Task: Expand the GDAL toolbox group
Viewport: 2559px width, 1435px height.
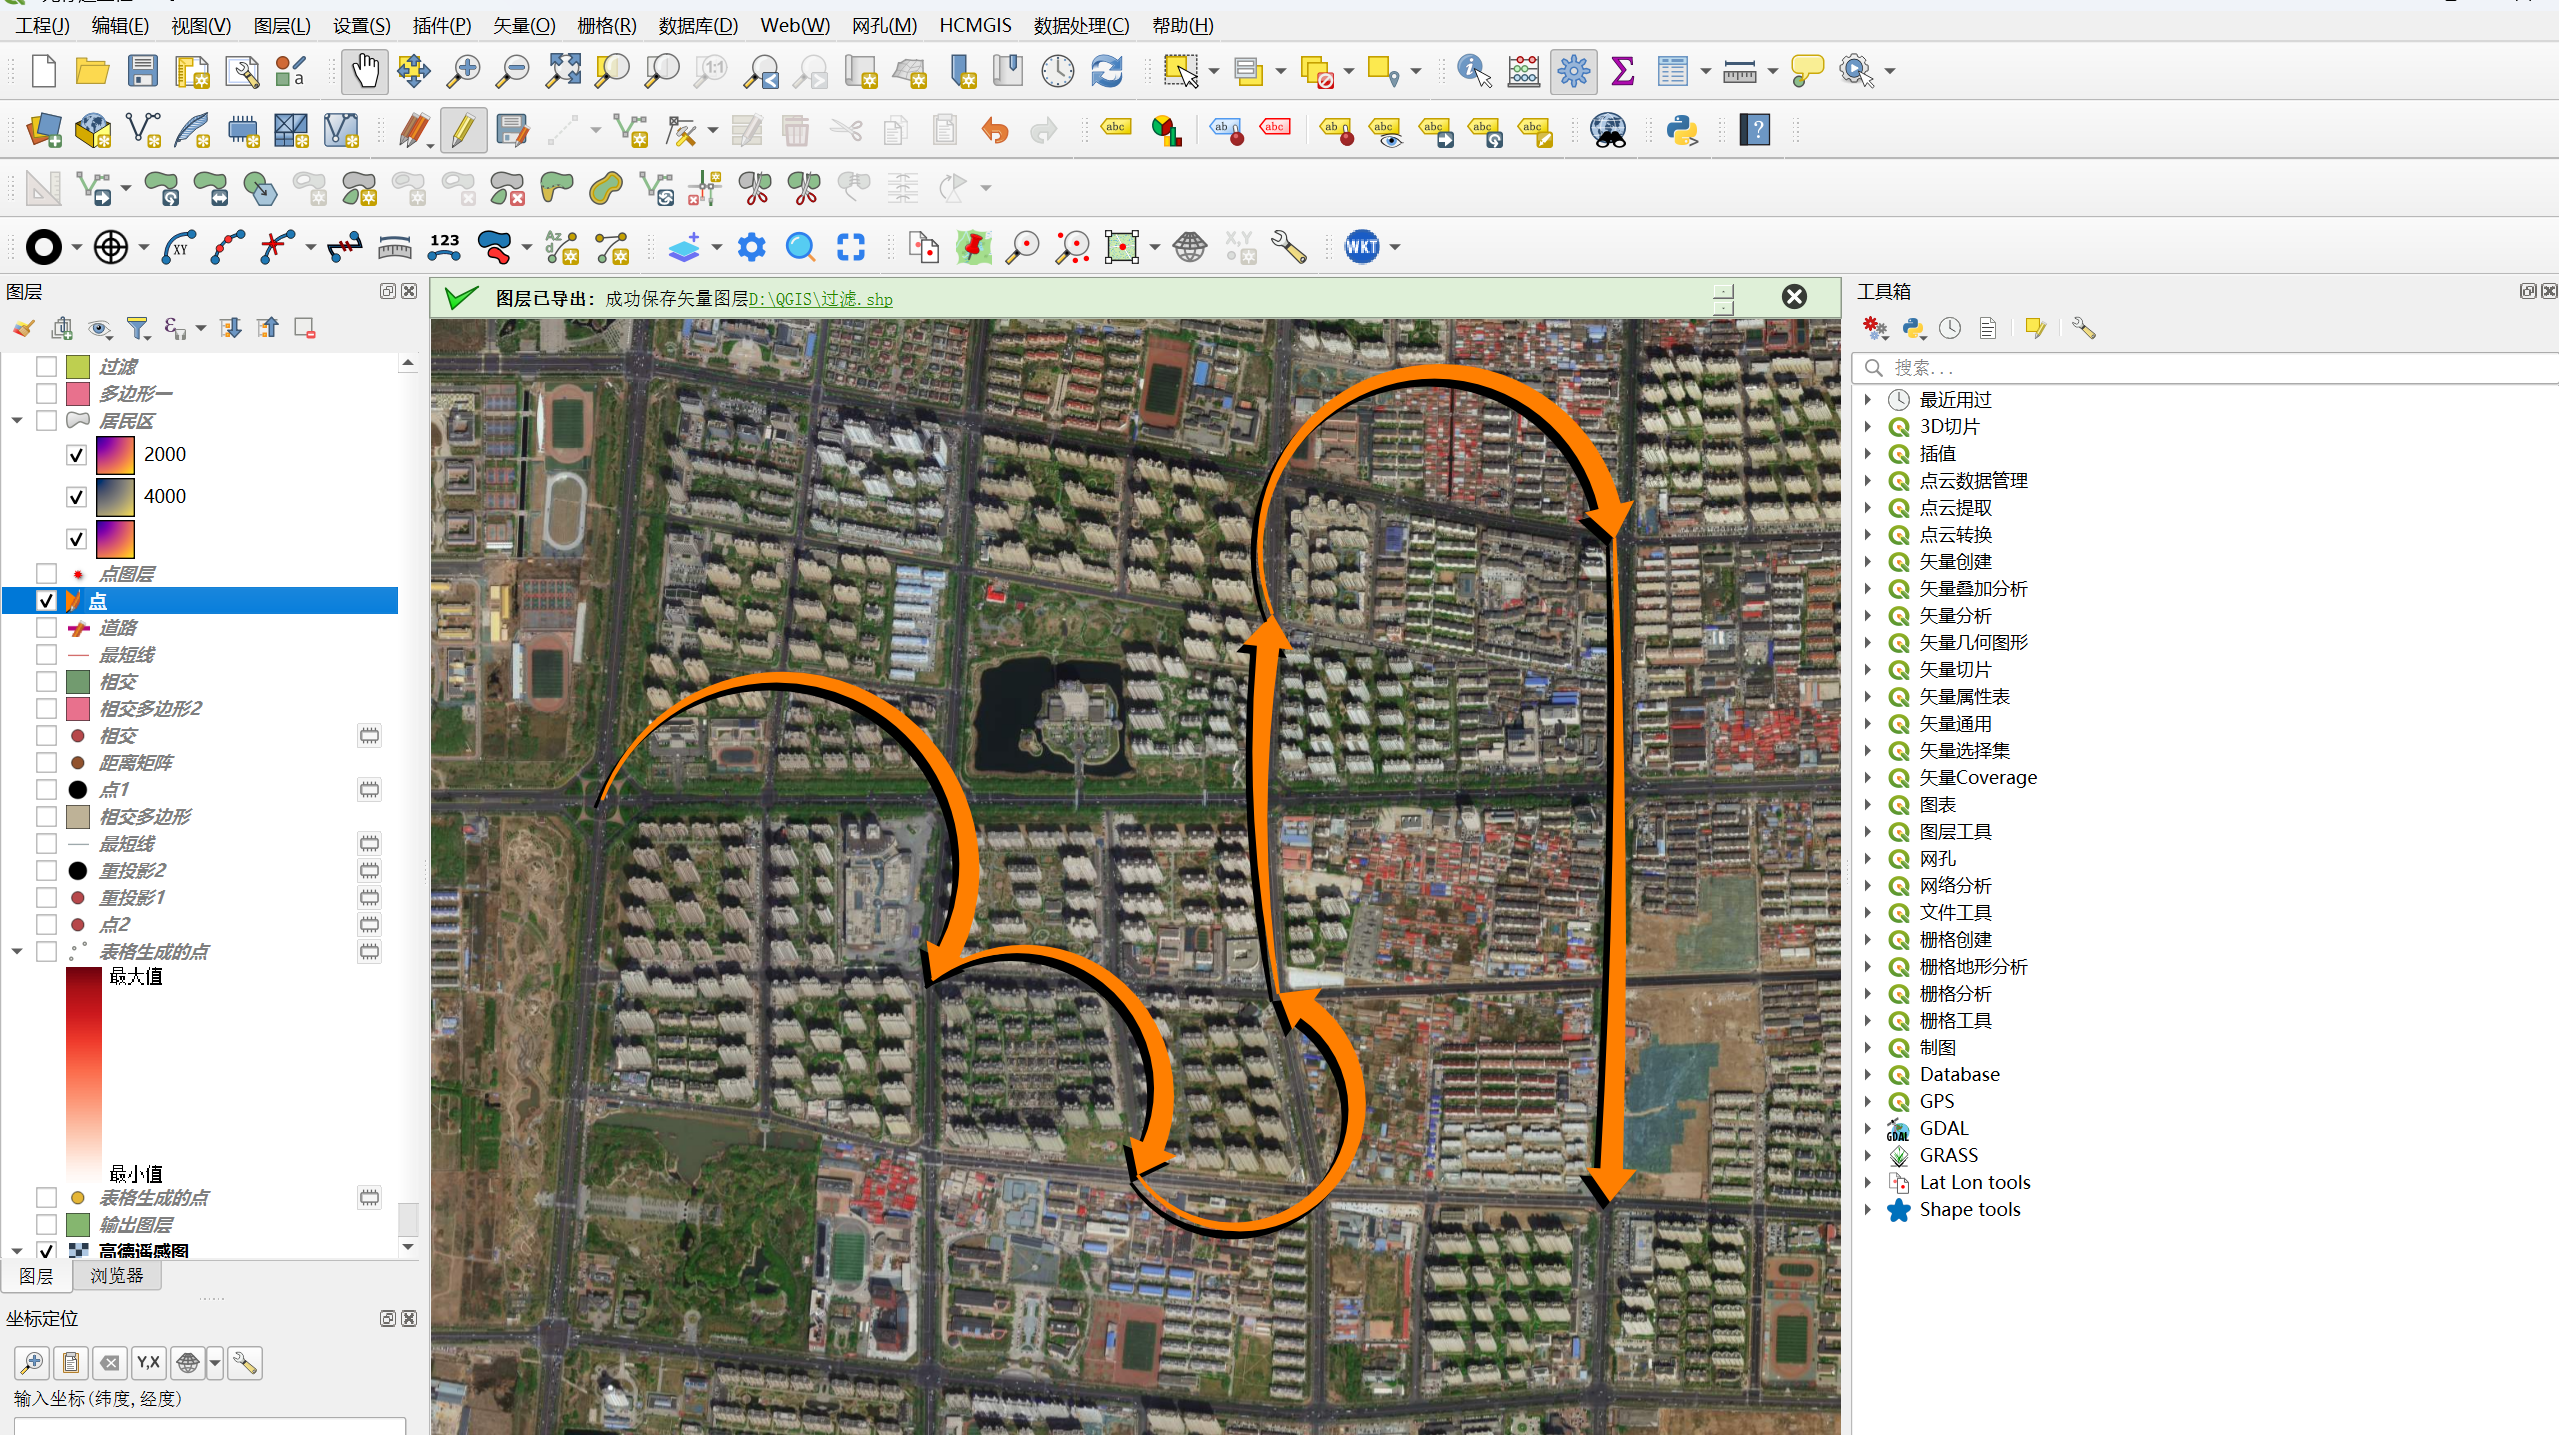Action: pos(1867,1129)
